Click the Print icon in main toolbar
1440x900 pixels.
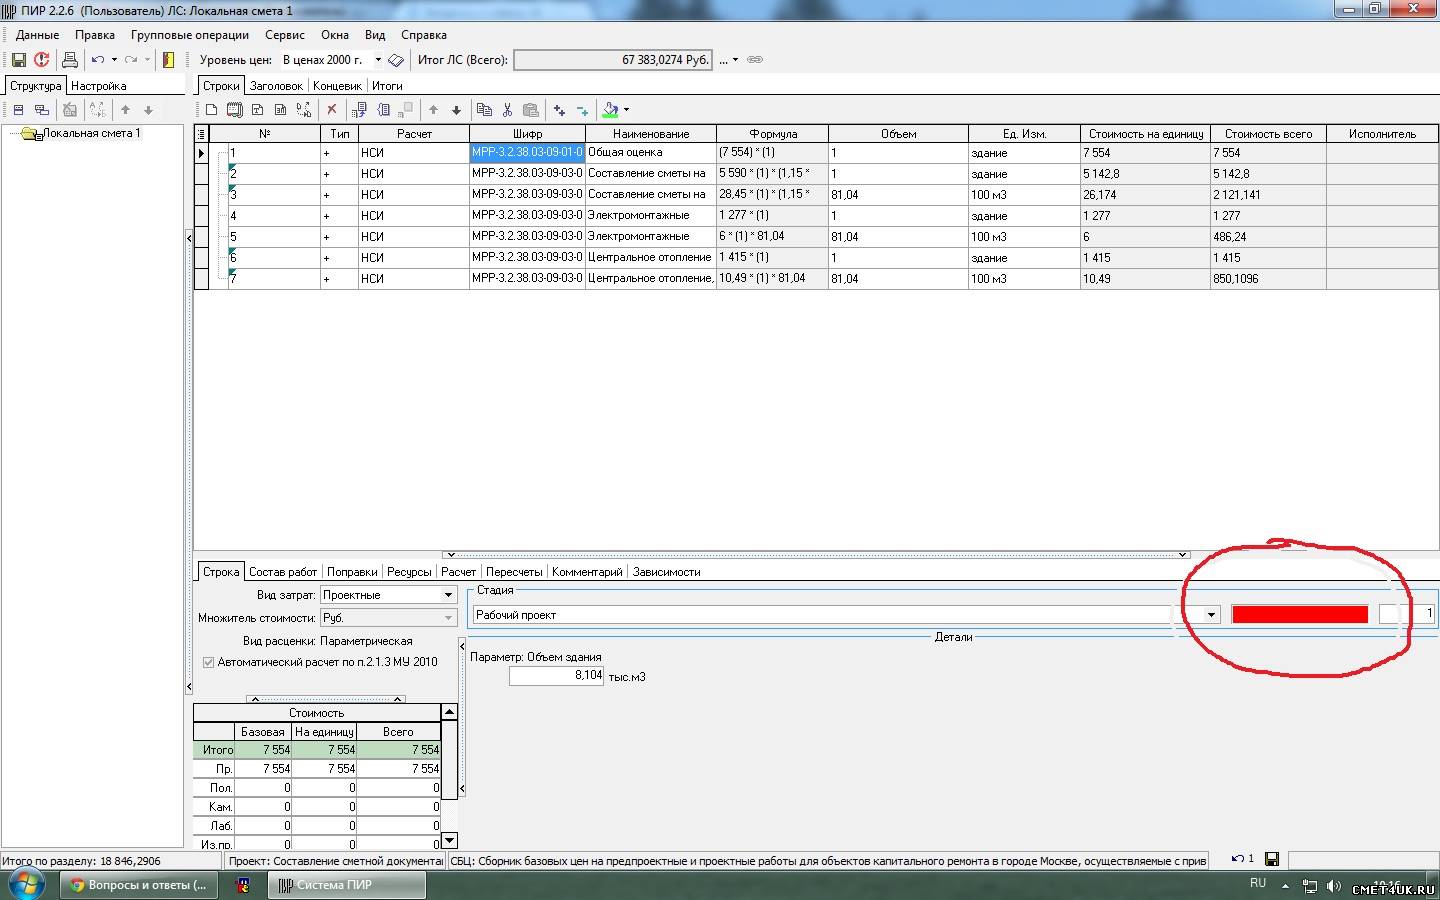click(70, 60)
